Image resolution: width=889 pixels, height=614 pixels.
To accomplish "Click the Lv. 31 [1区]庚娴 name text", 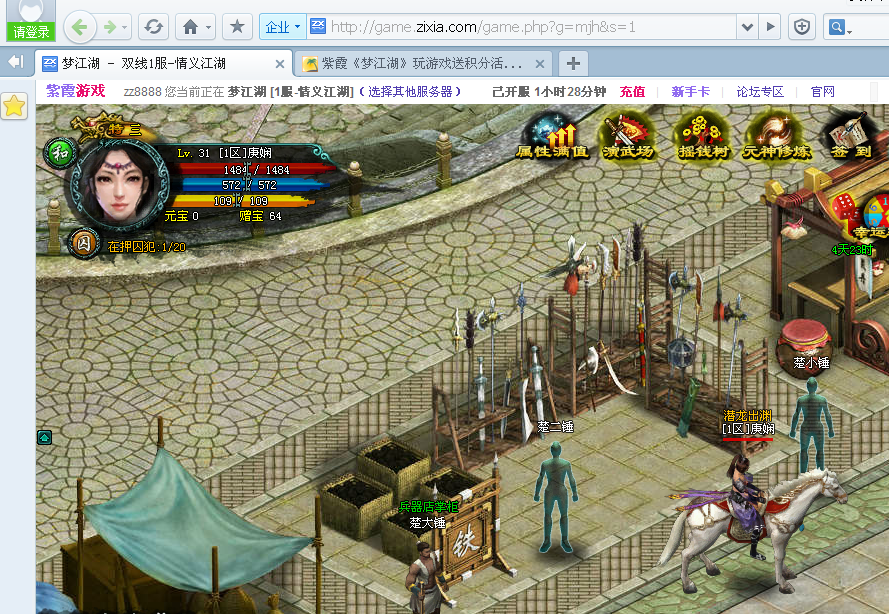I will pyautogui.click(x=225, y=153).
